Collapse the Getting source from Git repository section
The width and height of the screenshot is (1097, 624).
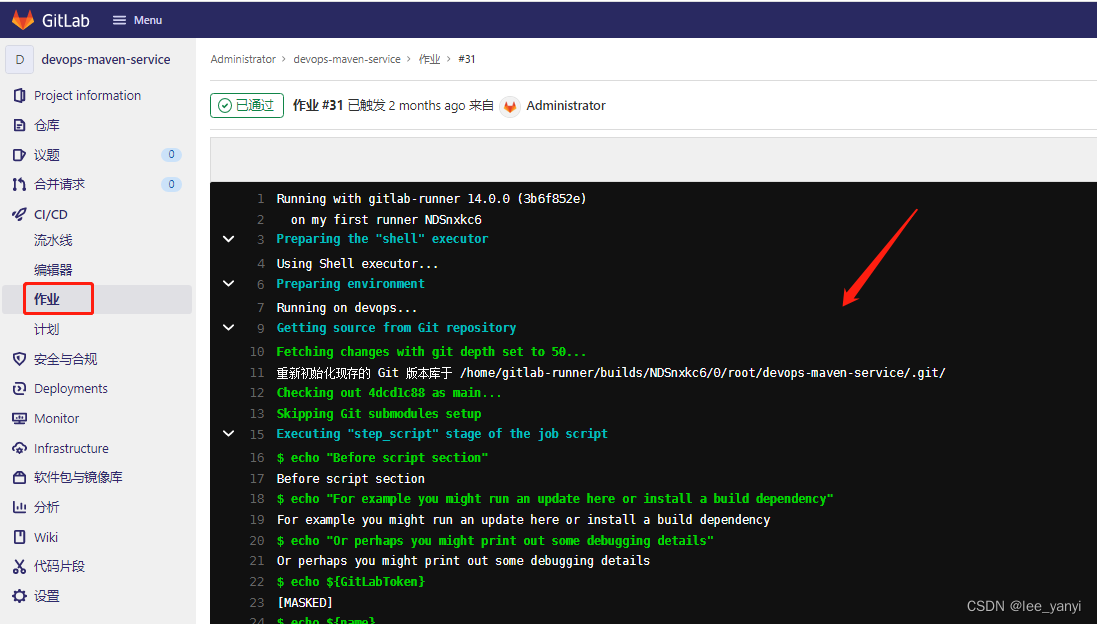(x=228, y=327)
